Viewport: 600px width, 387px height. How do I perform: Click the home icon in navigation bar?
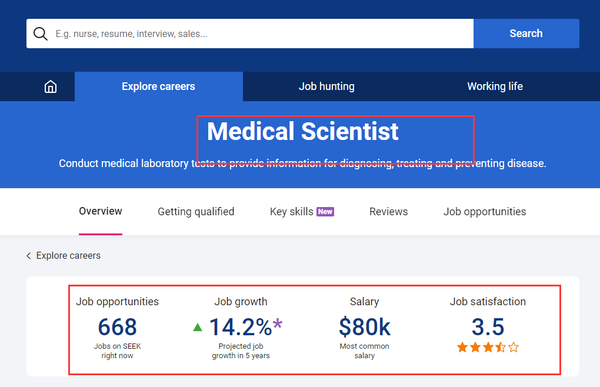pyautogui.click(x=51, y=87)
